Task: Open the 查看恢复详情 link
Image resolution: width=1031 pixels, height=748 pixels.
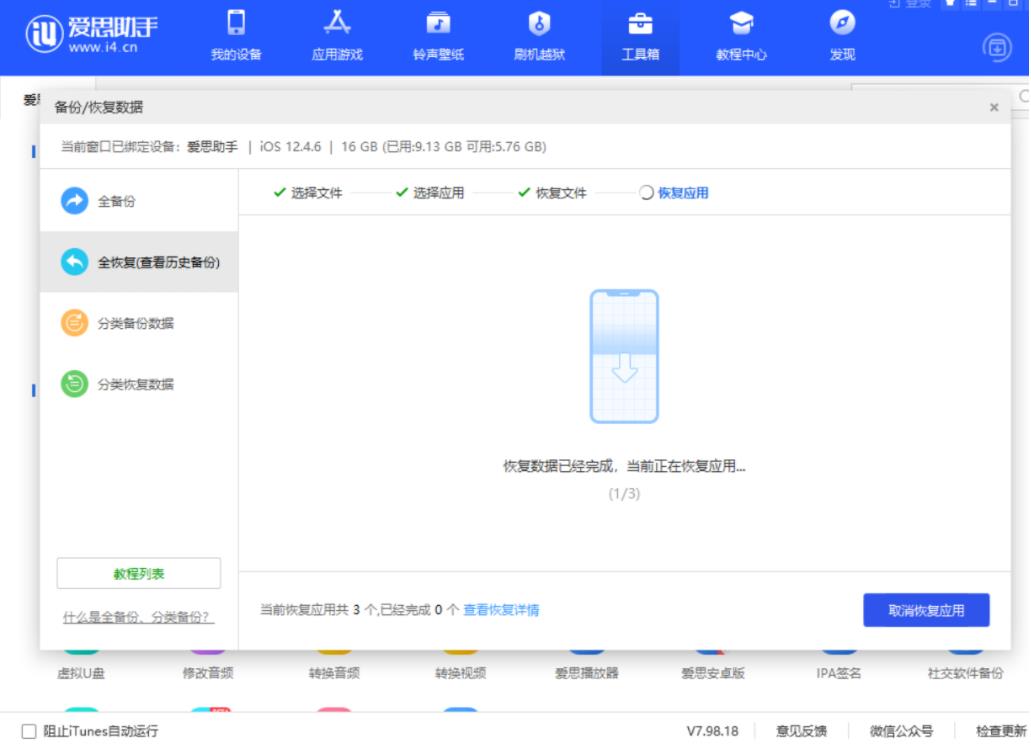Action: (501, 610)
